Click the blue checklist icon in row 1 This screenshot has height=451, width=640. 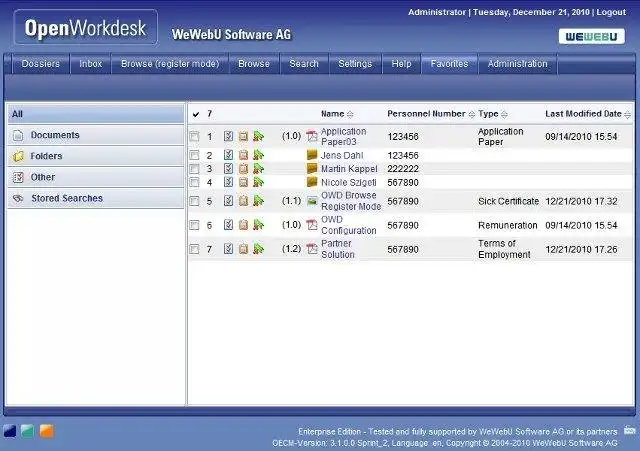[x=228, y=136]
